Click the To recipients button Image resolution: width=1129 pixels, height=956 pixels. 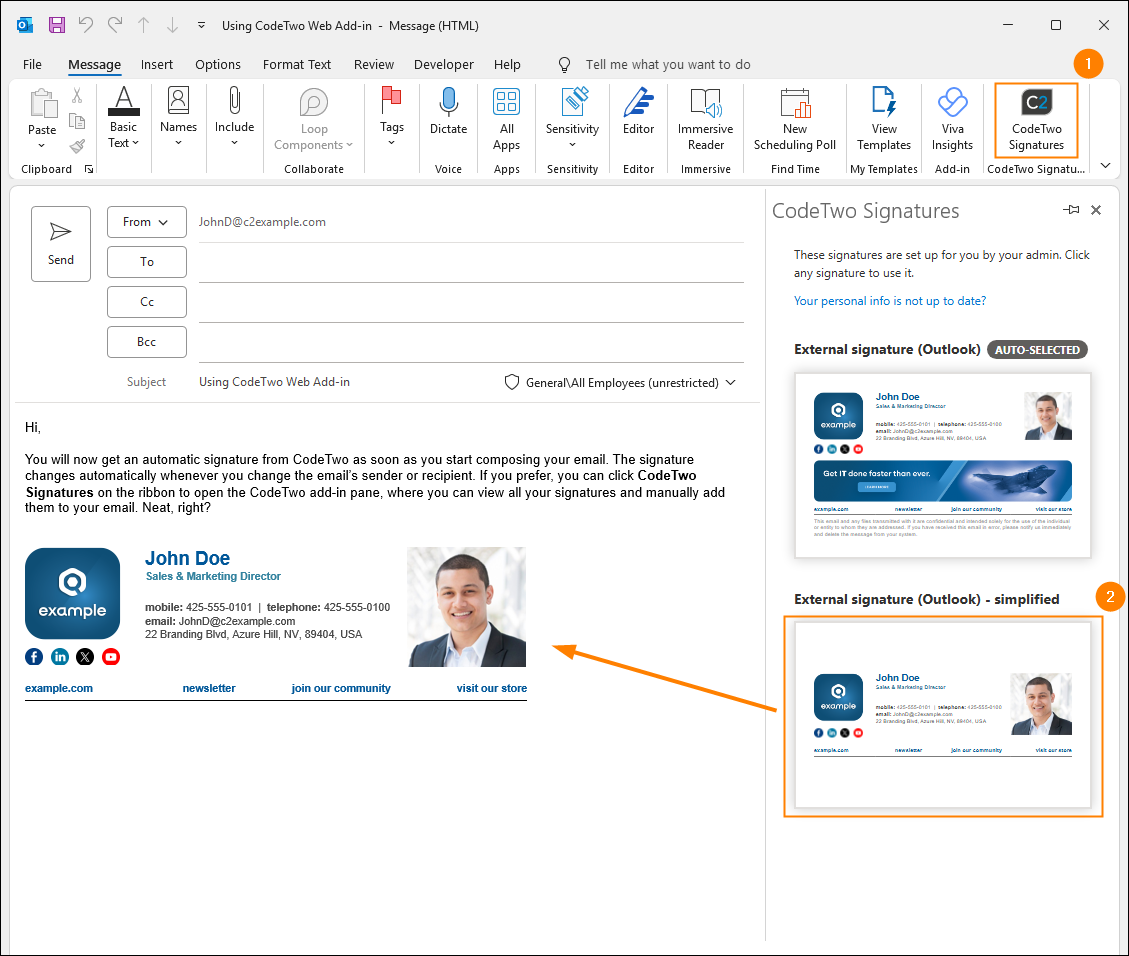pos(147,262)
